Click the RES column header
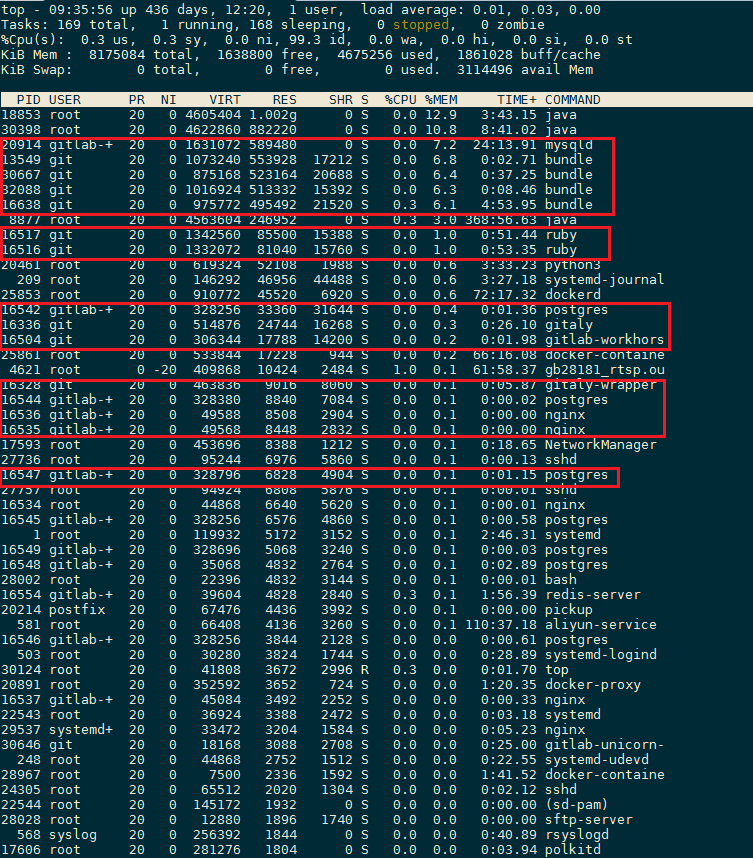The image size is (753, 858). tap(285, 100)
